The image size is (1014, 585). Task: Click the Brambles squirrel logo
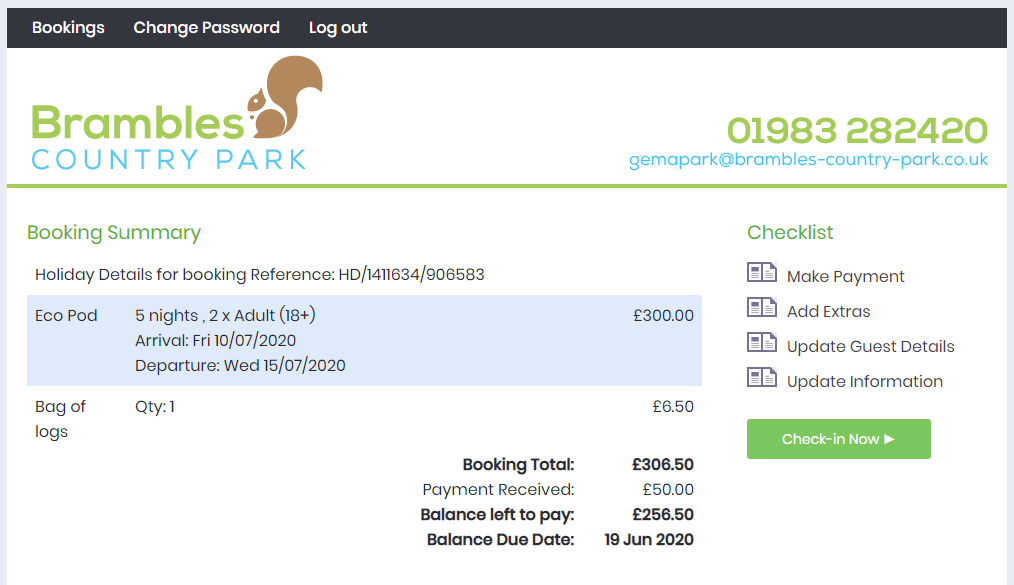tap(285, 98)
